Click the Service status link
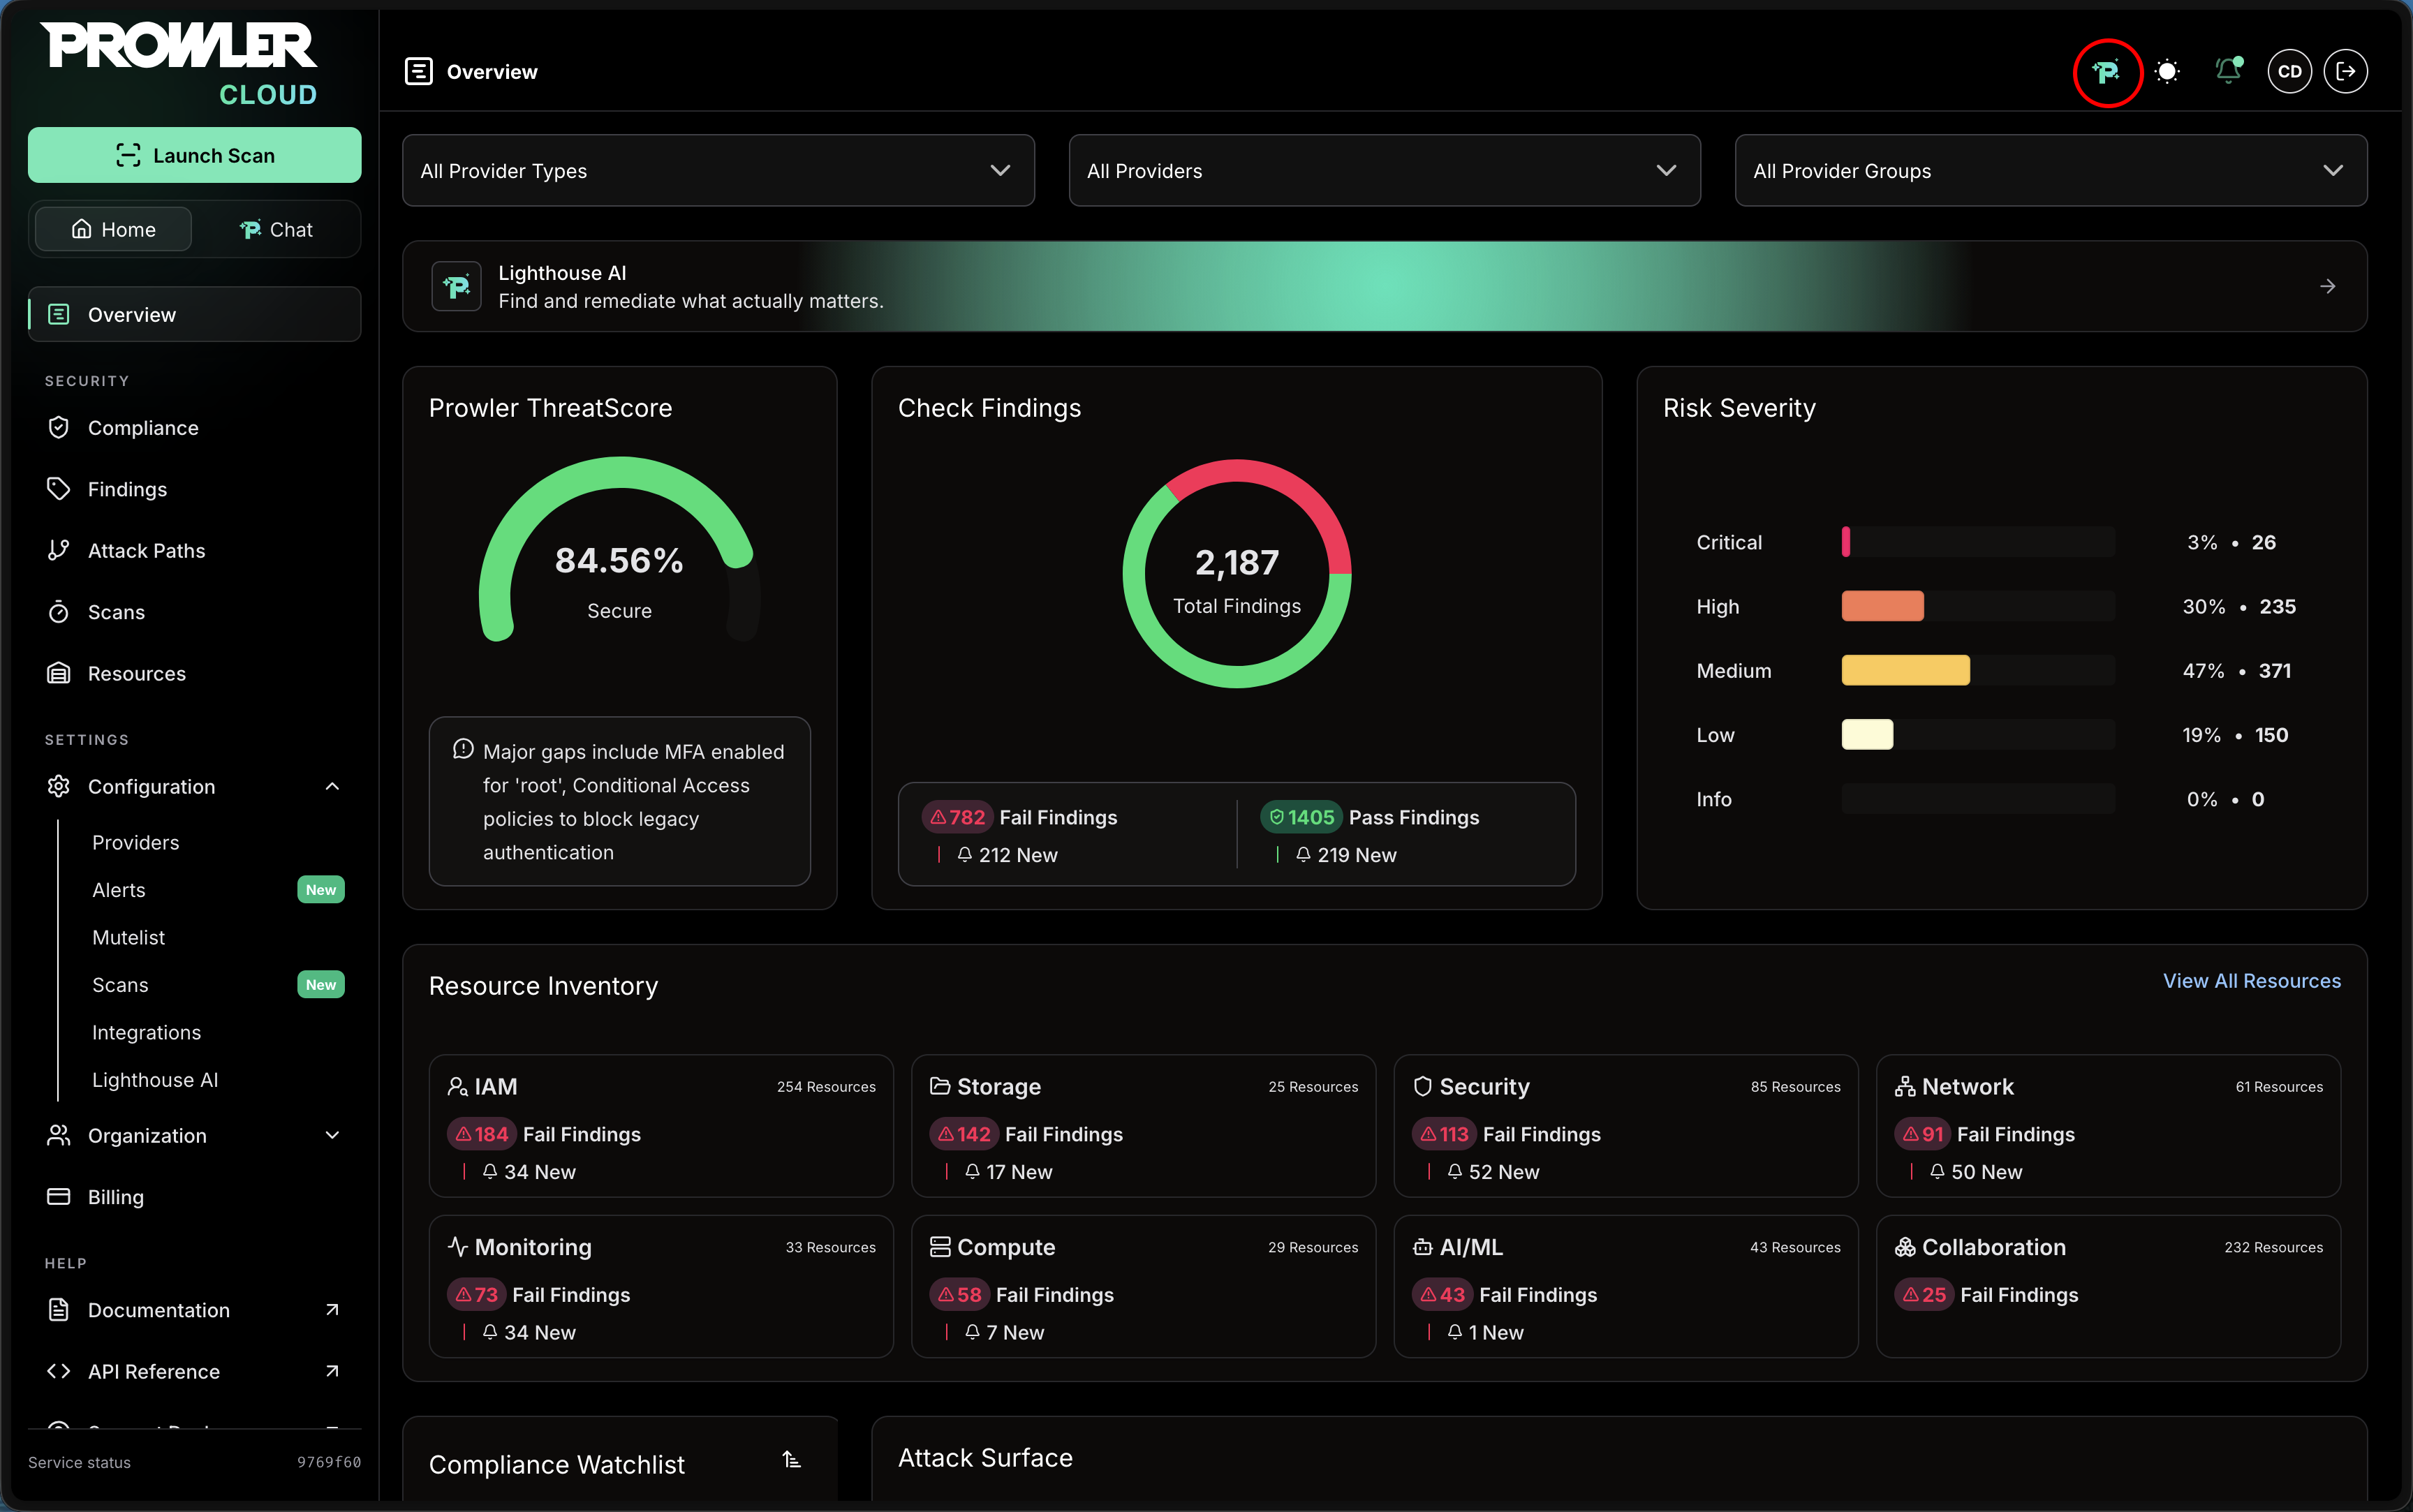Viewport: 2413px width, 1512px height. 79,1462
